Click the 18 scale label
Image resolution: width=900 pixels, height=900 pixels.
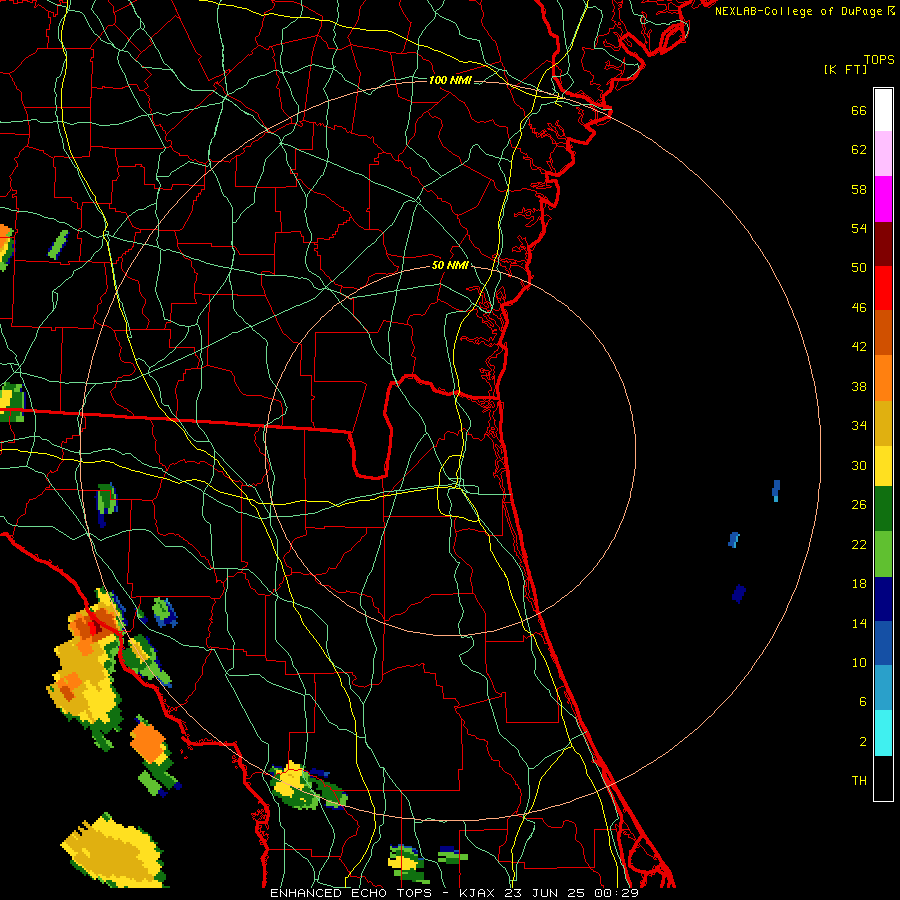[859, 584]
